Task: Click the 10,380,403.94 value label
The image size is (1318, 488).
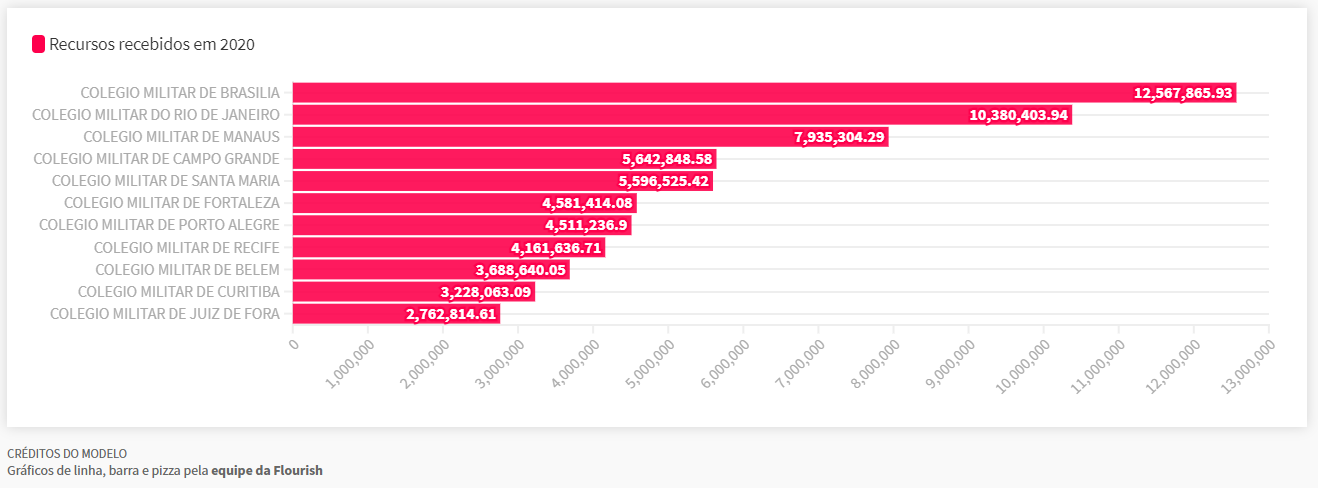Action: pyautogui.click(x=1019, y=115)
